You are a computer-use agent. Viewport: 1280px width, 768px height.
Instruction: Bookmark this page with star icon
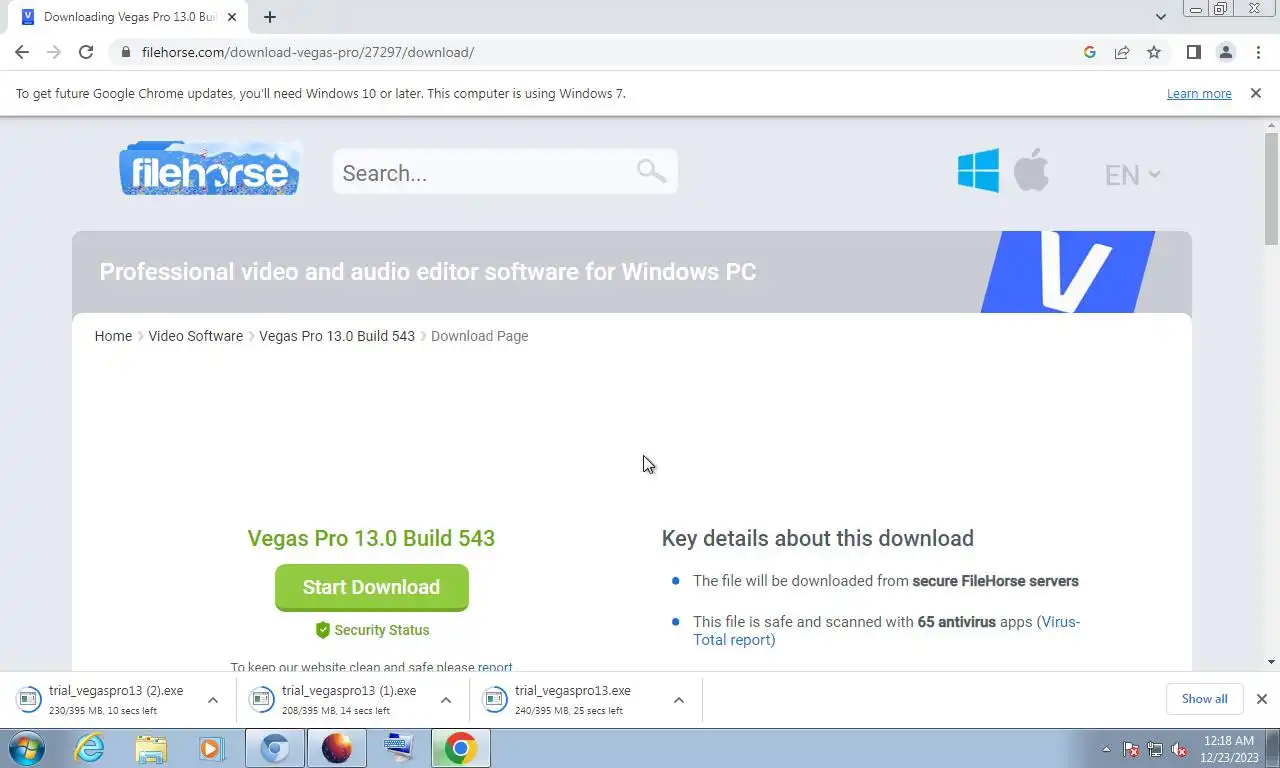(x=1154, y=52)
